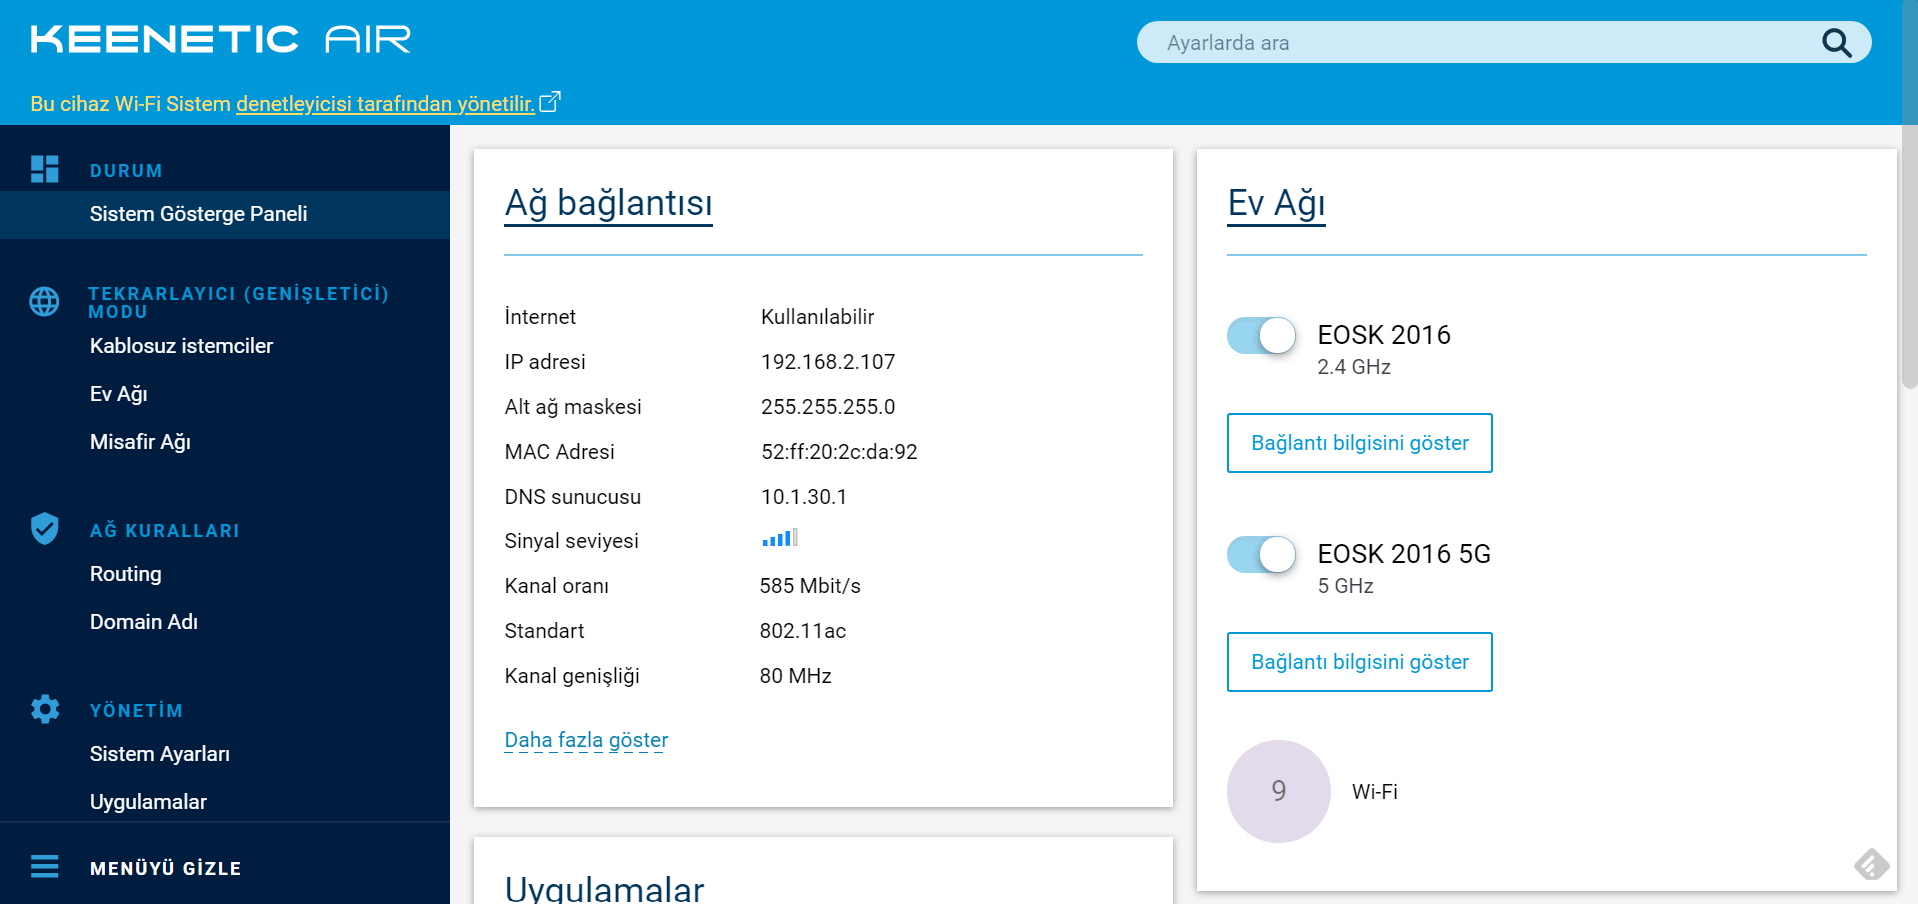This screenshot has height=904, width=1918.
Task: Click the Durum dashboard grid icon
Action: coord(45,169)
